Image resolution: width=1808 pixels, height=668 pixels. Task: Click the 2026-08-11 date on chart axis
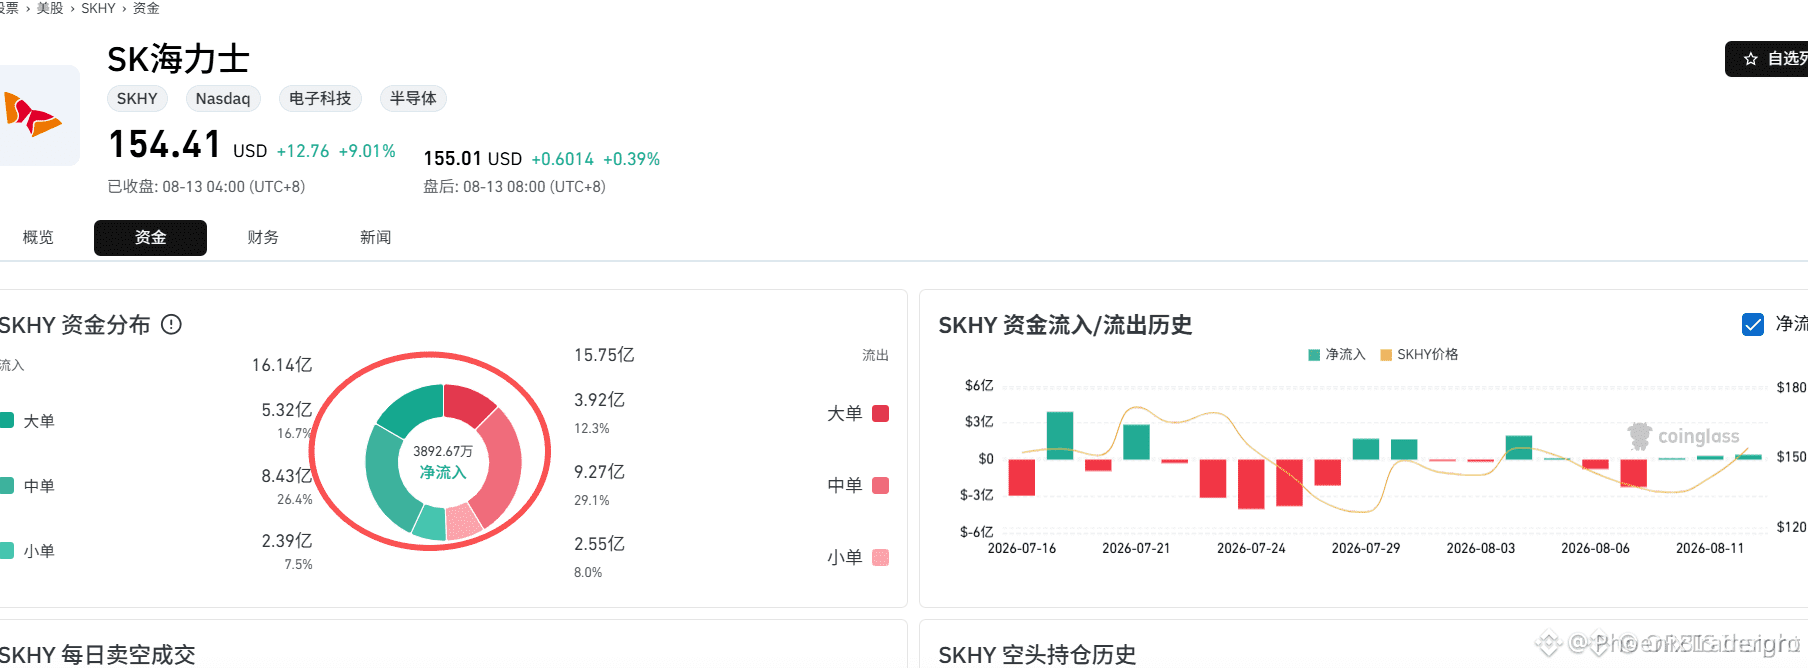[1710, 548]
